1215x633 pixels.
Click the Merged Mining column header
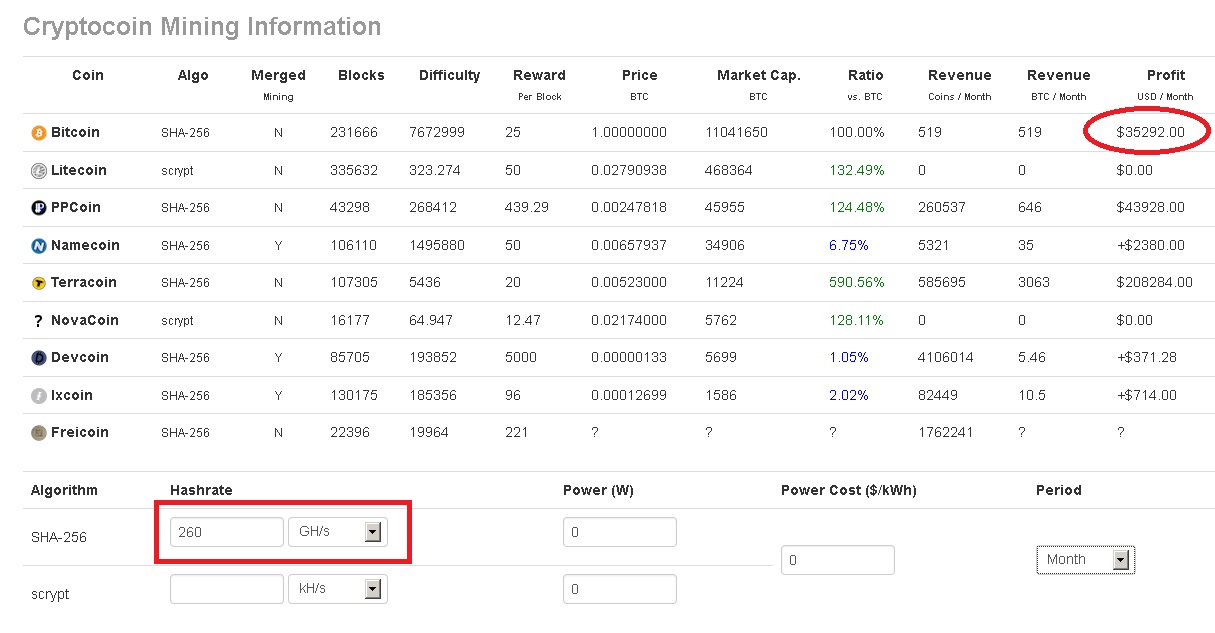[278, 84]
